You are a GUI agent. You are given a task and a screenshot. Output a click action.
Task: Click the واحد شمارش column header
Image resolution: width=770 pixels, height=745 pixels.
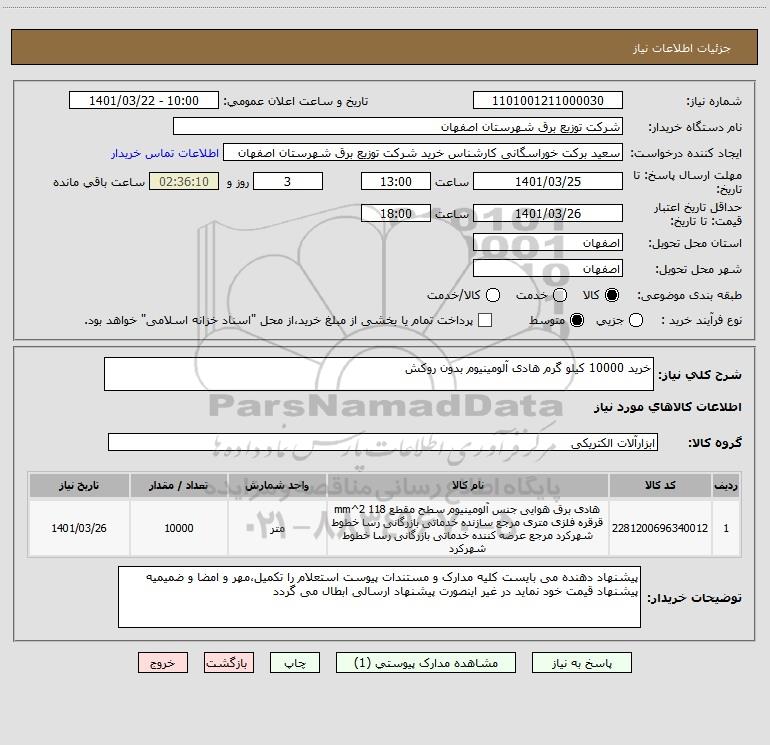coord(277,485)
